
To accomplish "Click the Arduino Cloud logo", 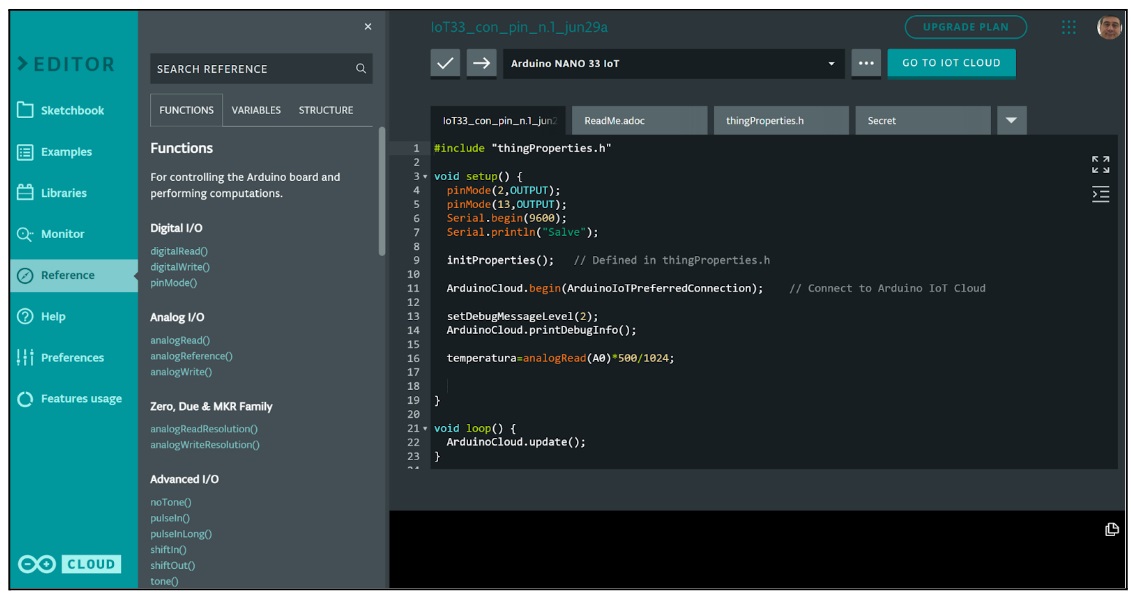I will (x=70, y=564).
